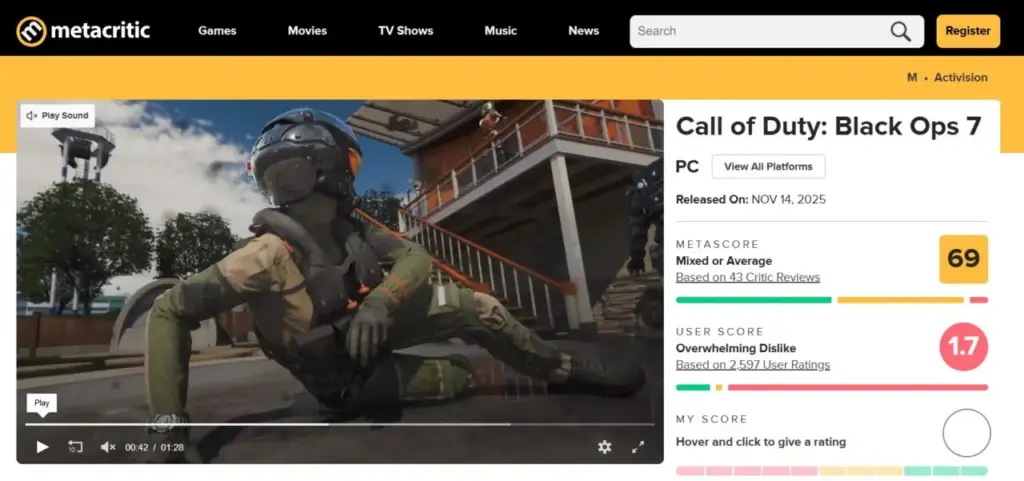Click the Play Sound button
Screen dimensions: 1024x481
(x=57, y=116)
